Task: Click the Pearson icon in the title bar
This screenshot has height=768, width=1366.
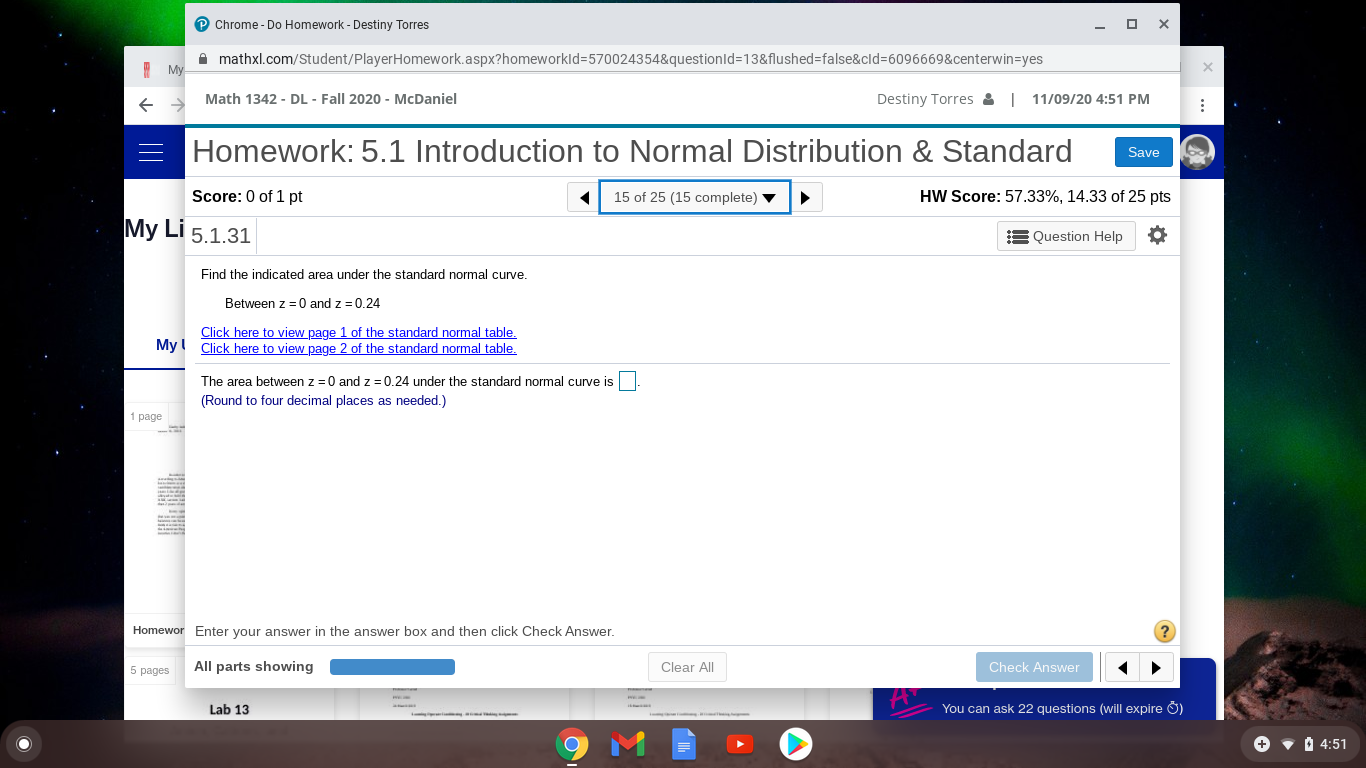Action: [202, 24]
